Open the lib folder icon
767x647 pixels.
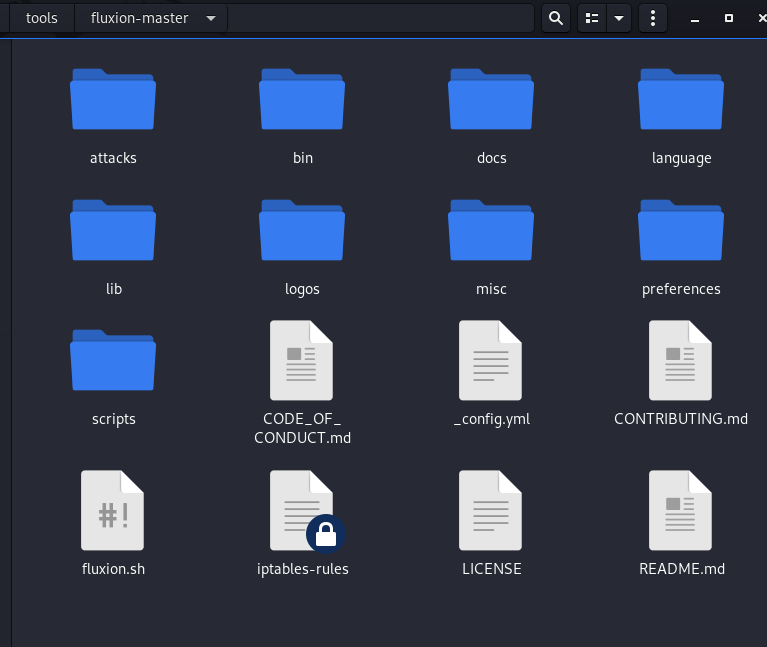[113, 230]
